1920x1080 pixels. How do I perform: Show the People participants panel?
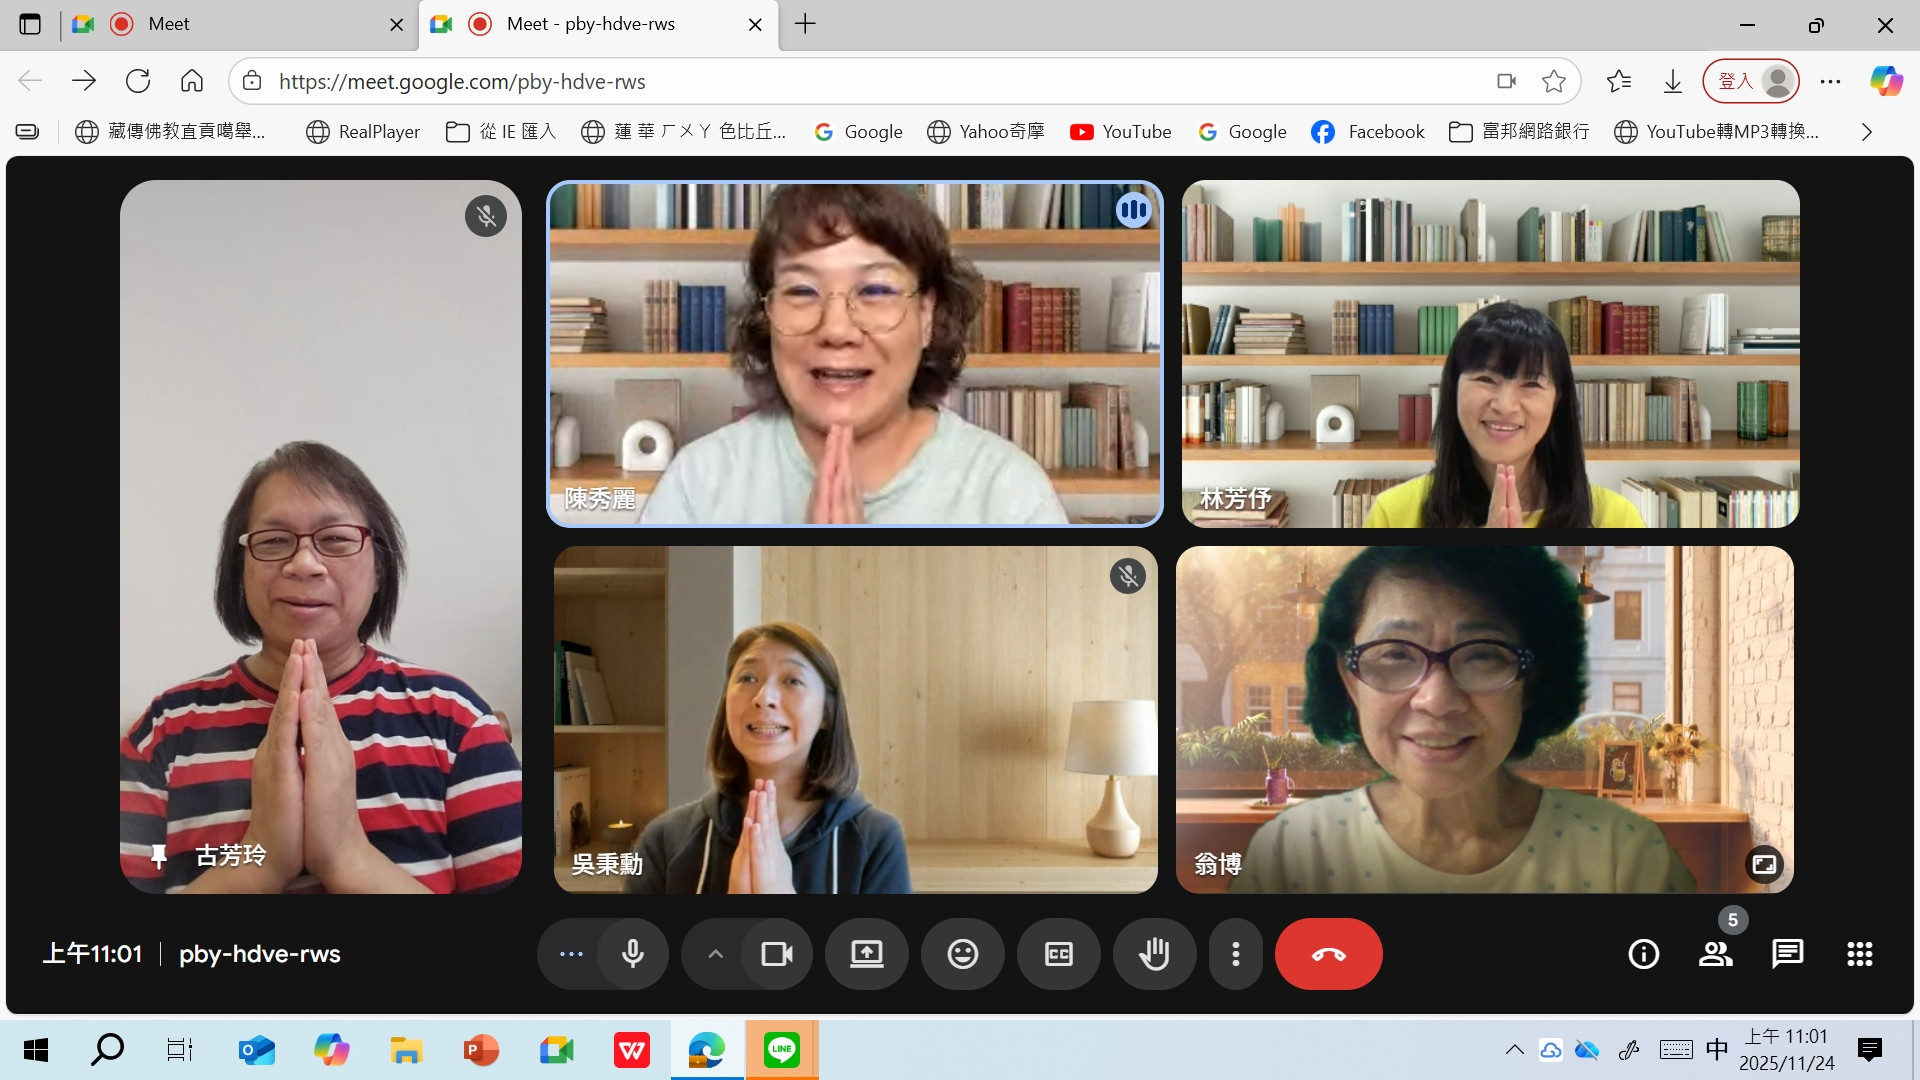[x=1715, y=954]
